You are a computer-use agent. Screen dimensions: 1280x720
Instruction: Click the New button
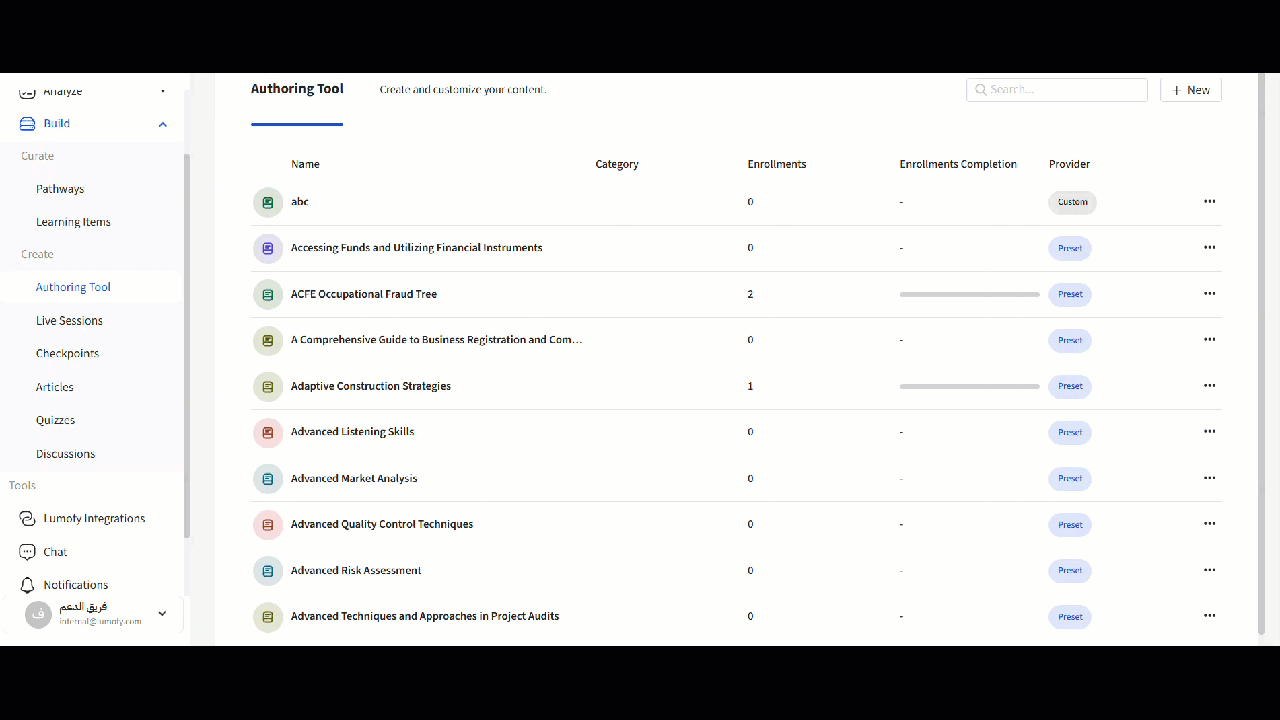pyautogui.click(x=1190, y=90)
